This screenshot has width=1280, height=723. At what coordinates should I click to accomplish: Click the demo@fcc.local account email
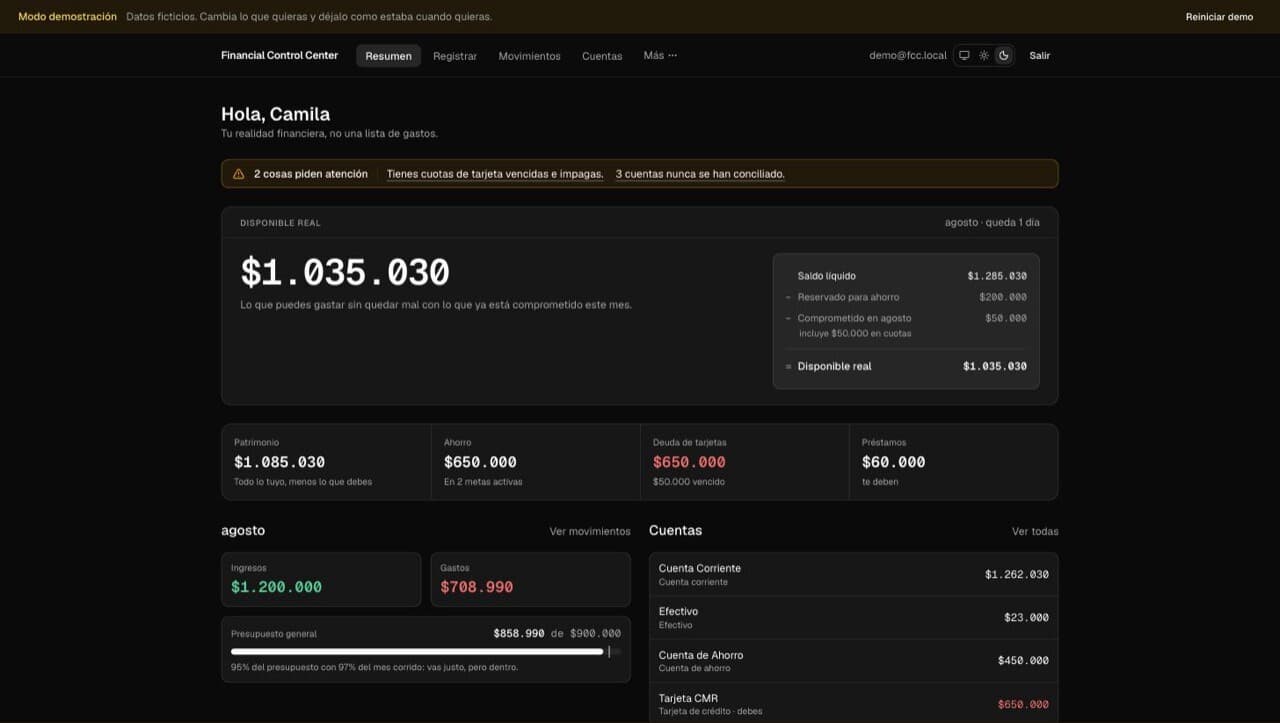tap(908, 56)
